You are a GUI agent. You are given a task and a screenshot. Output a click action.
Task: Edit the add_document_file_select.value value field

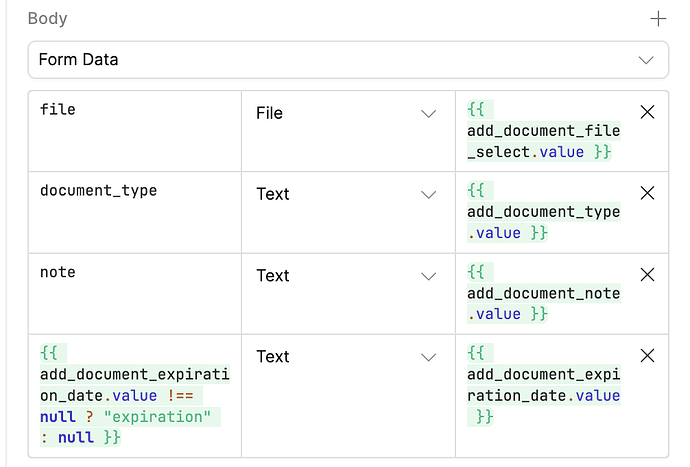[x=544, y=131]
